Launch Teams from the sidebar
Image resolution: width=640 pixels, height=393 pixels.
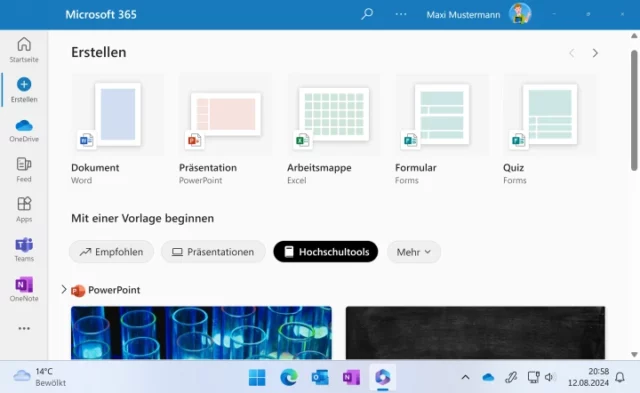(x=24, y=250)
